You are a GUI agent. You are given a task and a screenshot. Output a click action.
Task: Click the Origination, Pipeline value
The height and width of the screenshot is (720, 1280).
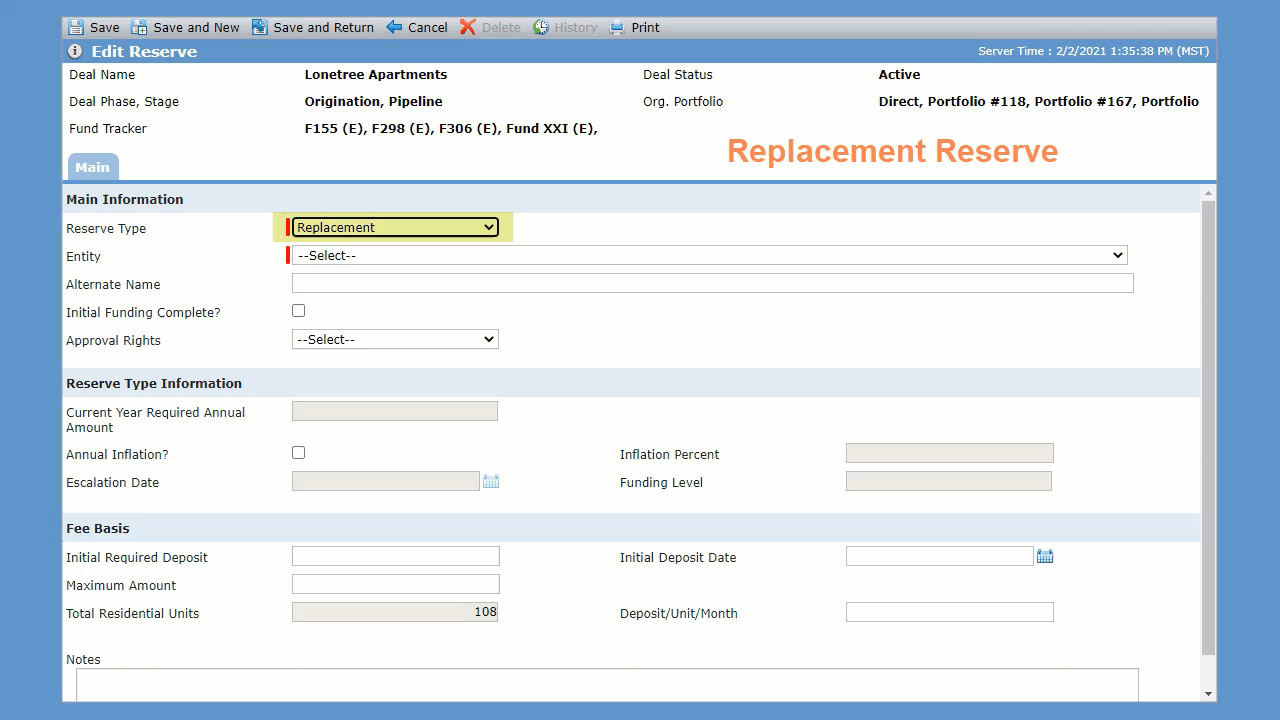coord(373,102)
